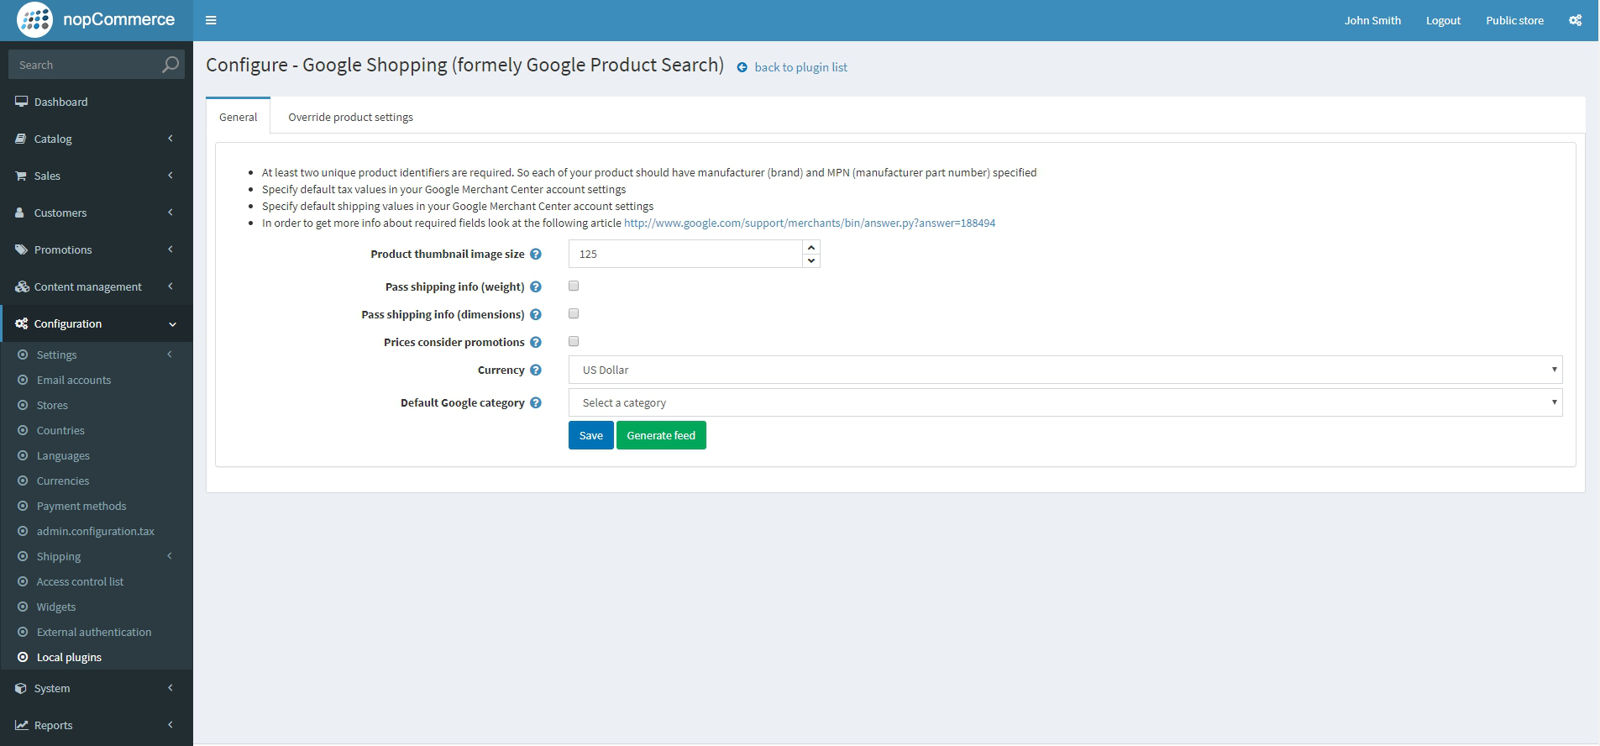
Task: Show help for Product thumbnail image size
Action: 536,254
